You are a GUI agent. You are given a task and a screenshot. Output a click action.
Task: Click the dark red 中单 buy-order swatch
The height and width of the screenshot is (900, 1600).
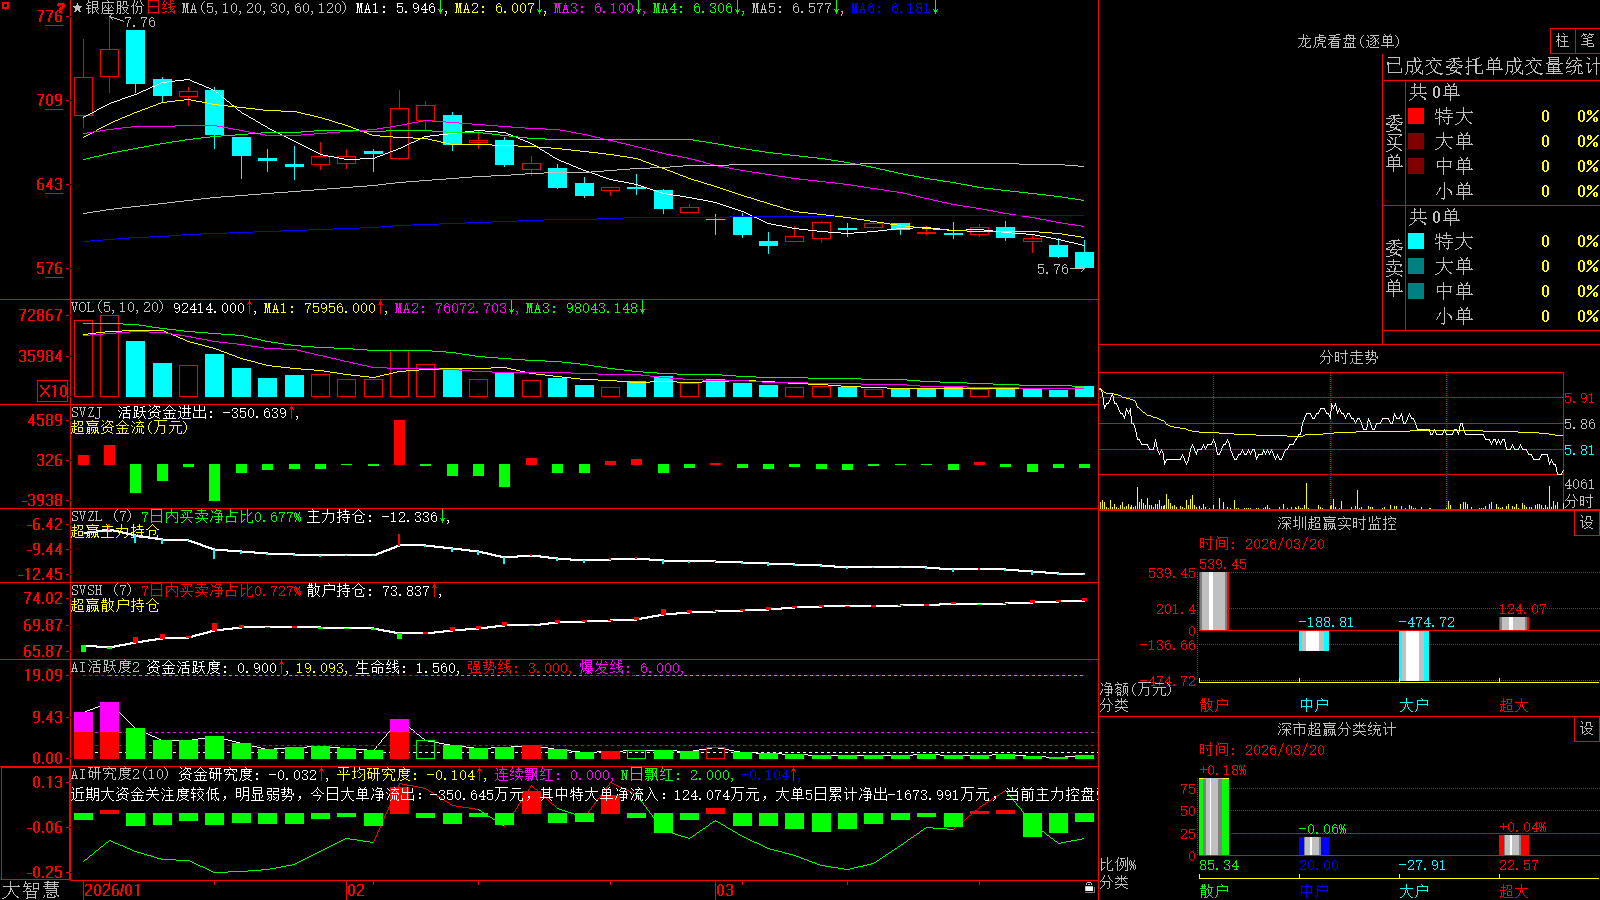pyautogui.click(x=1416, y=166)
